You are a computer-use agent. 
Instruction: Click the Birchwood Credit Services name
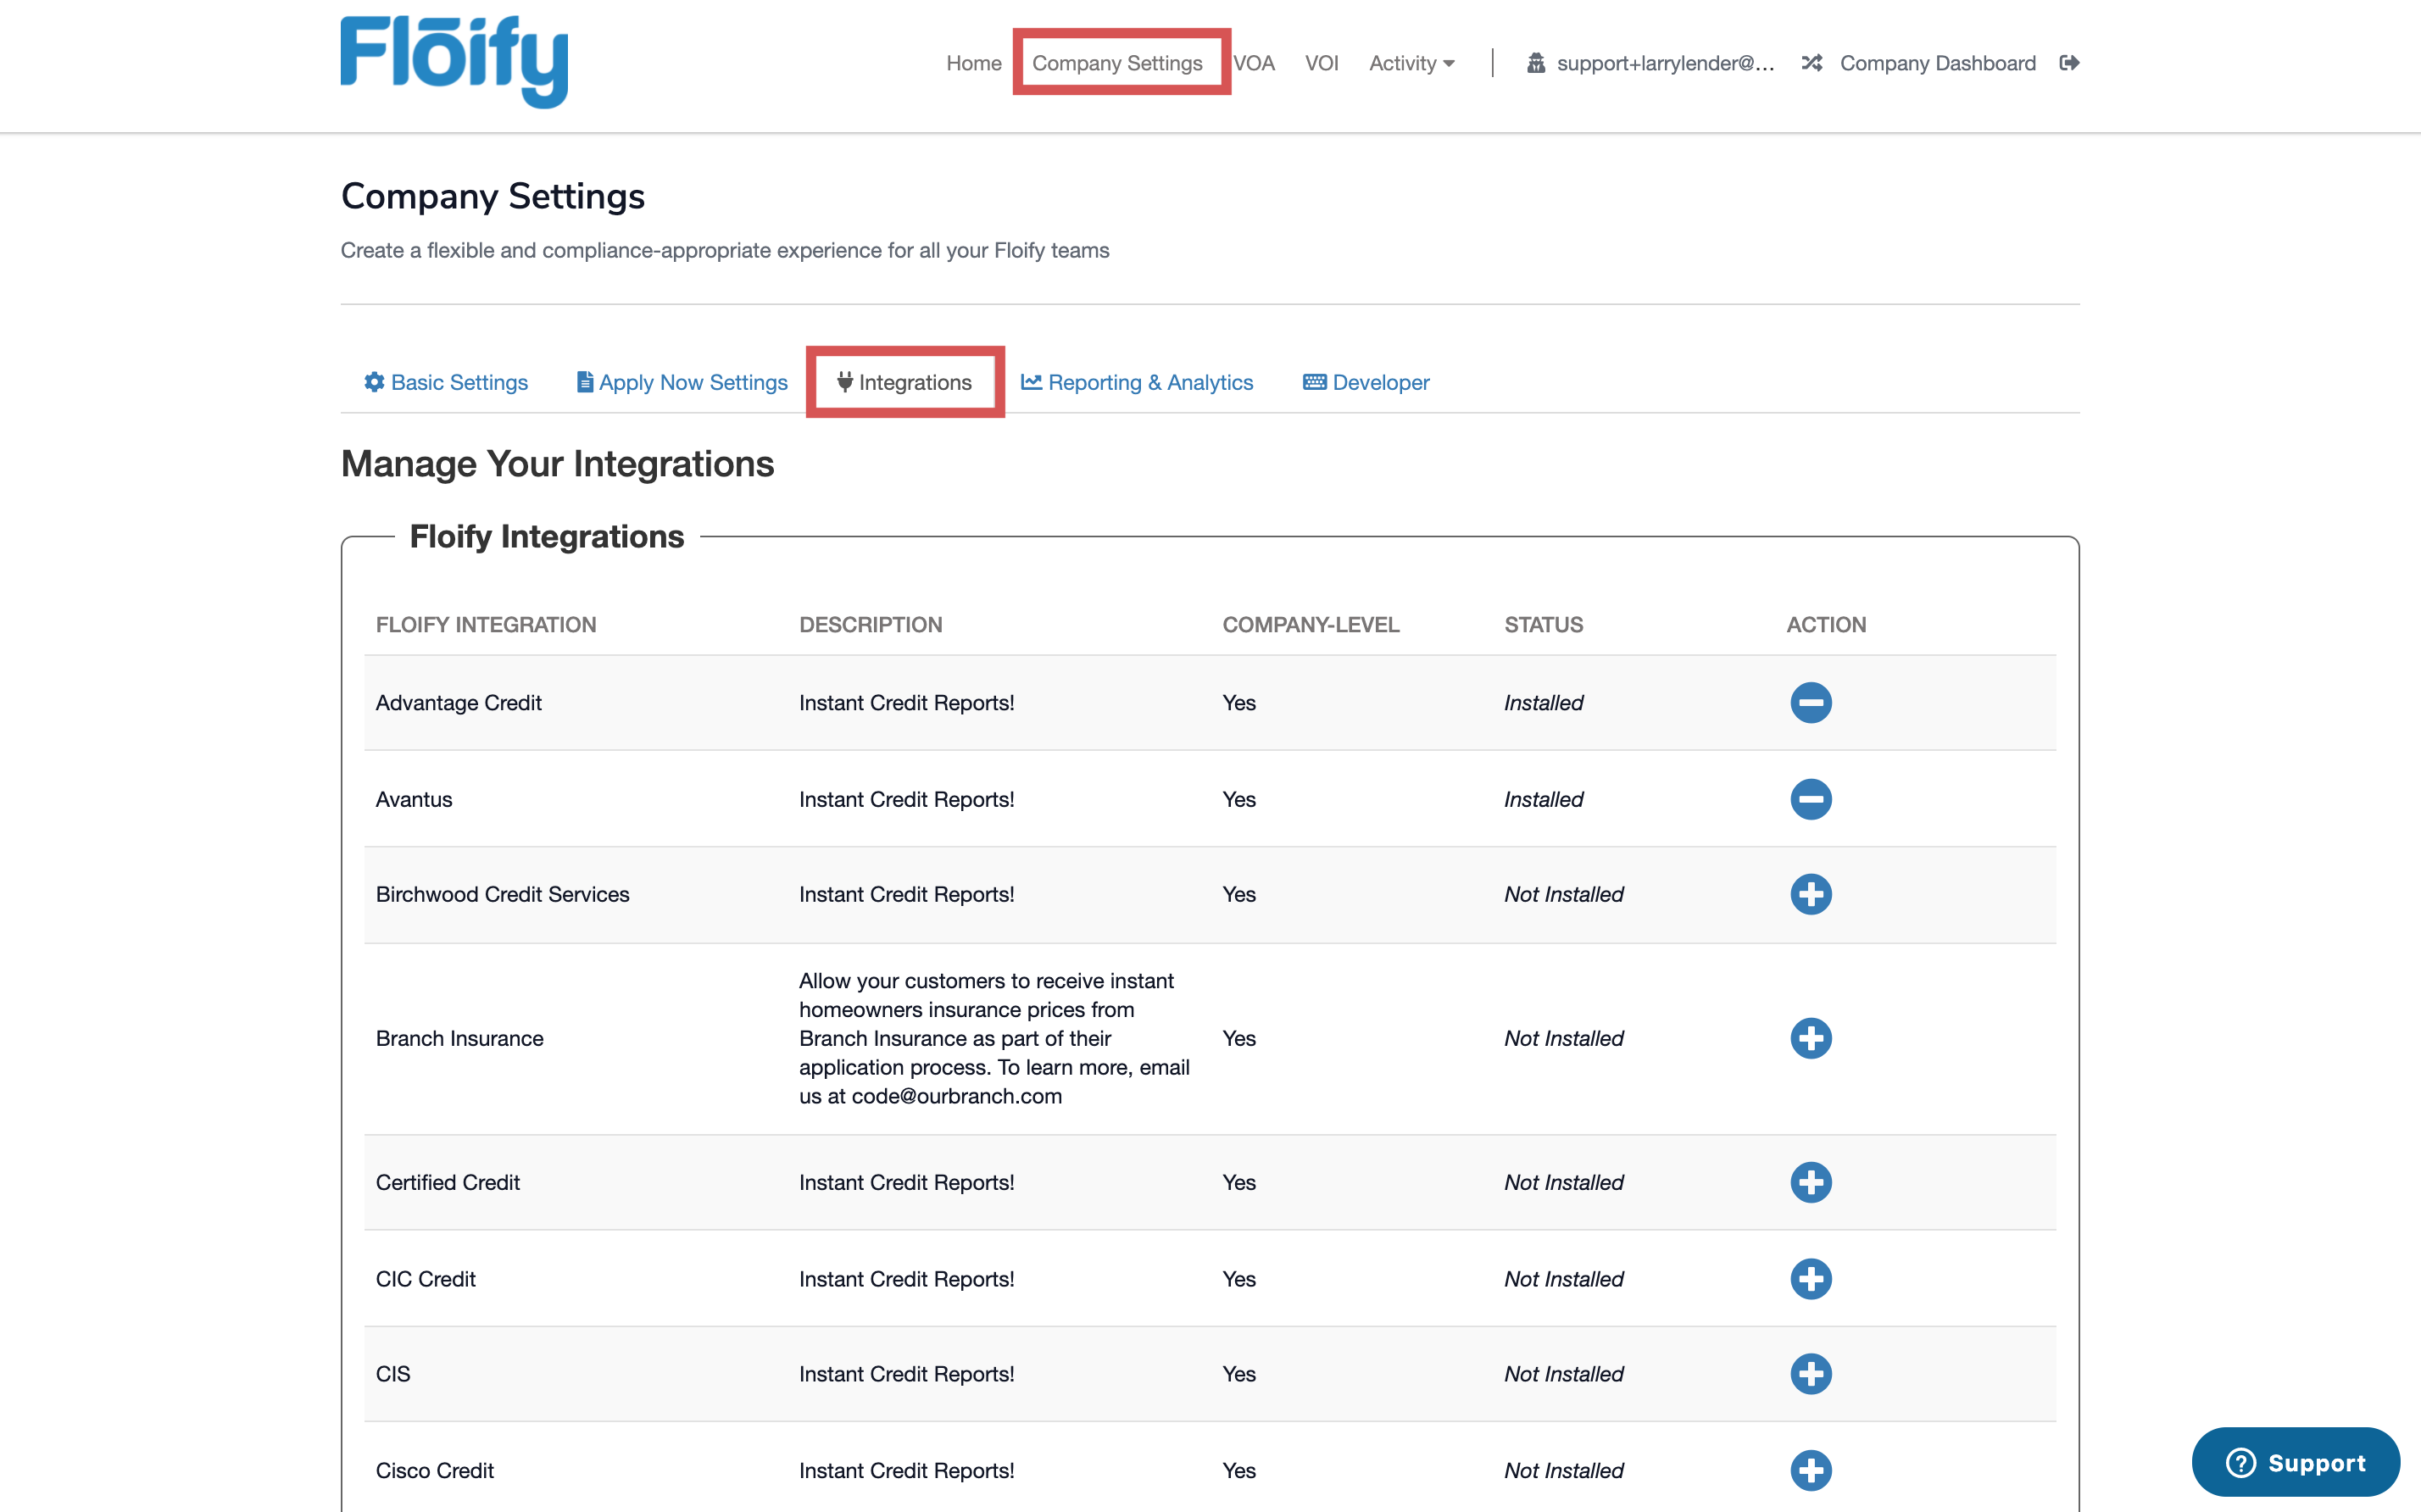click(x=502, y=894)
